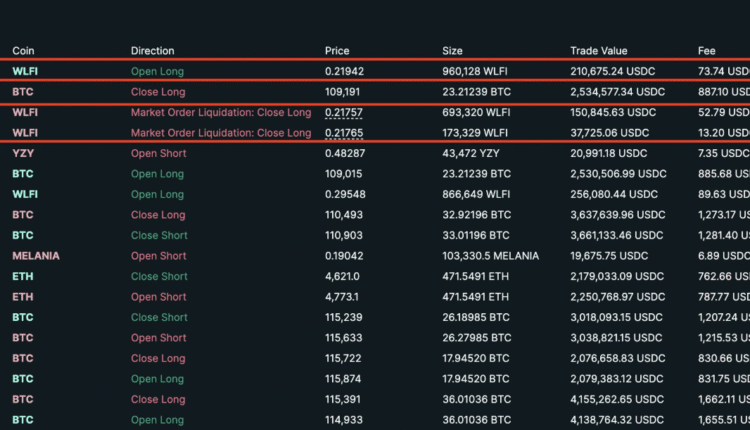The height and width of the screenshot is (430, 750).
Task: Click the trade value 210,675.24 USDC
Action: (617, 71)
